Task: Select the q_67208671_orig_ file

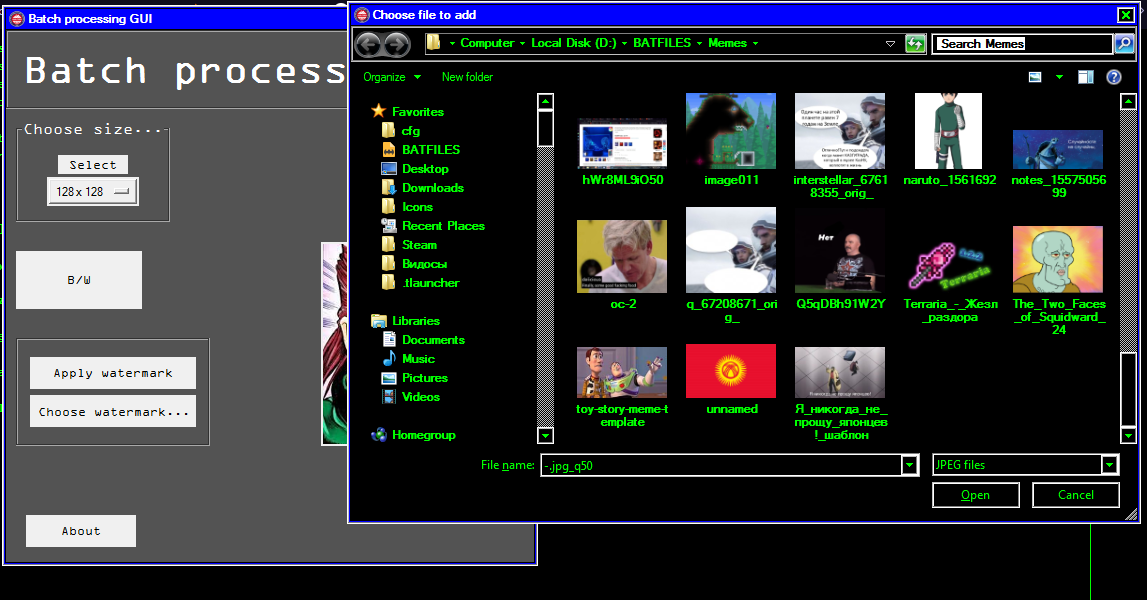Action: tap(731, 265)
